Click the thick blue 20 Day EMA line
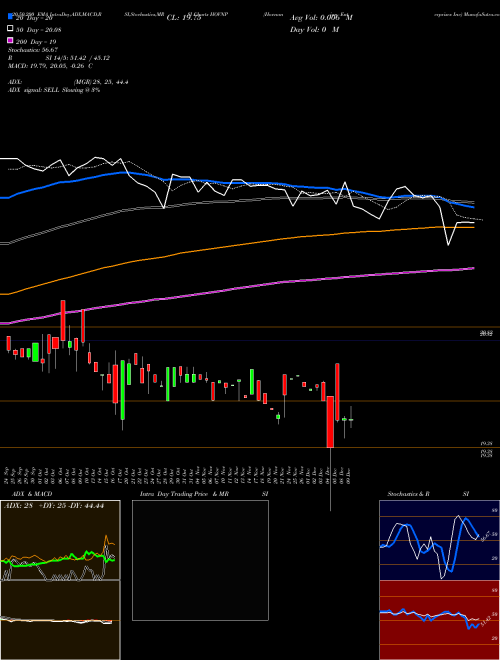 [x=237, y=183]
